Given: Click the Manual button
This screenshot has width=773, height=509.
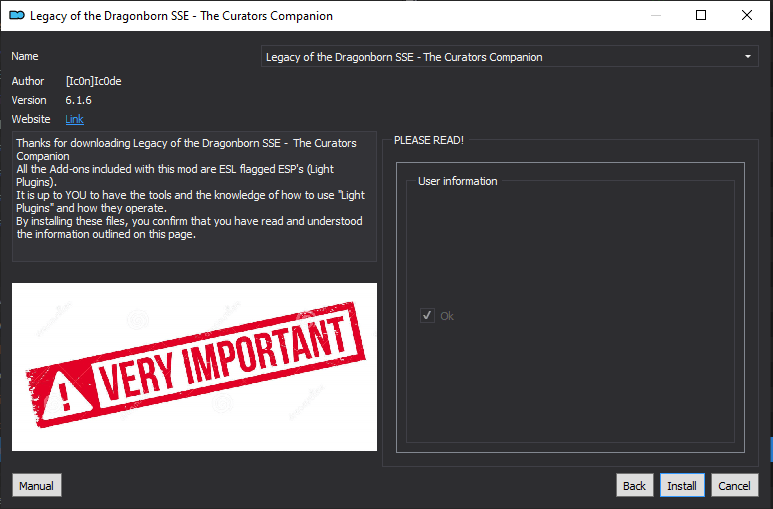Looking at the screenshot, I should tap(36, 486).
